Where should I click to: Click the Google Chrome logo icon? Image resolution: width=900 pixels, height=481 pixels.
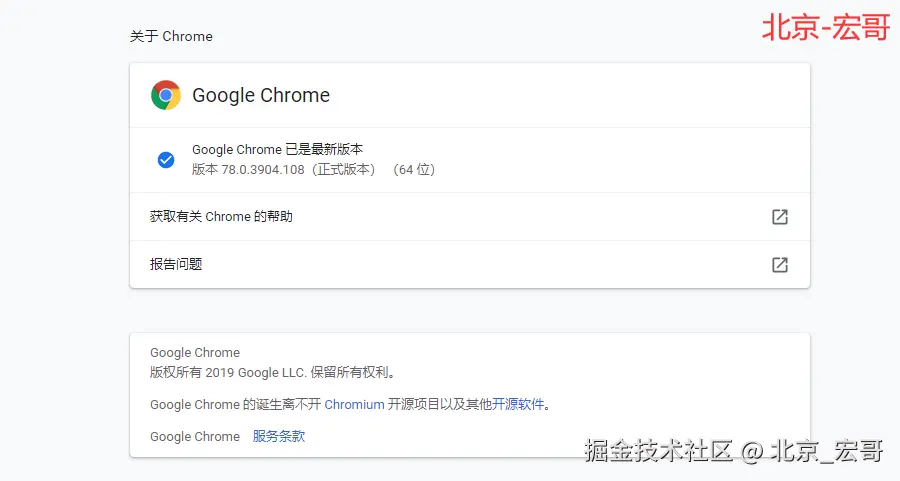point(166,95)
